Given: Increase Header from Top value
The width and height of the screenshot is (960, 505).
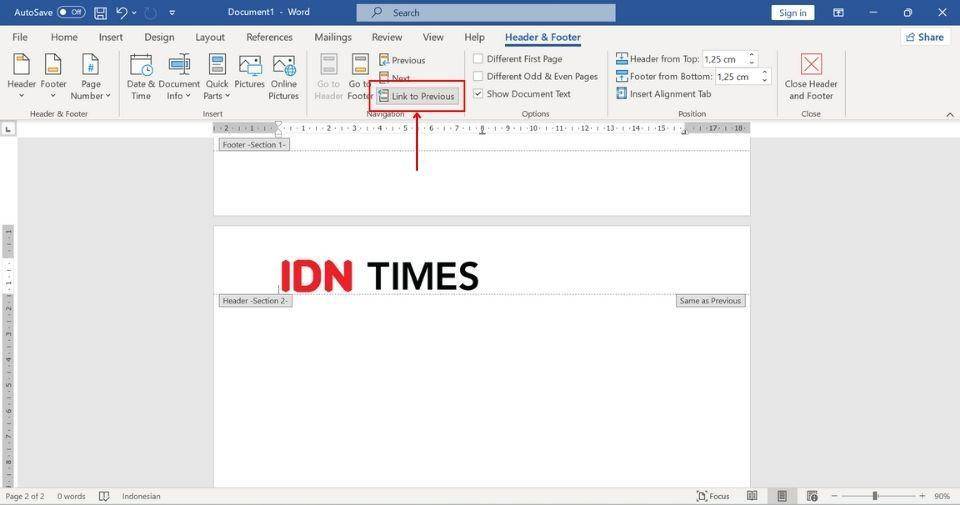Looking at the screenshot, I should coord(752,55).
